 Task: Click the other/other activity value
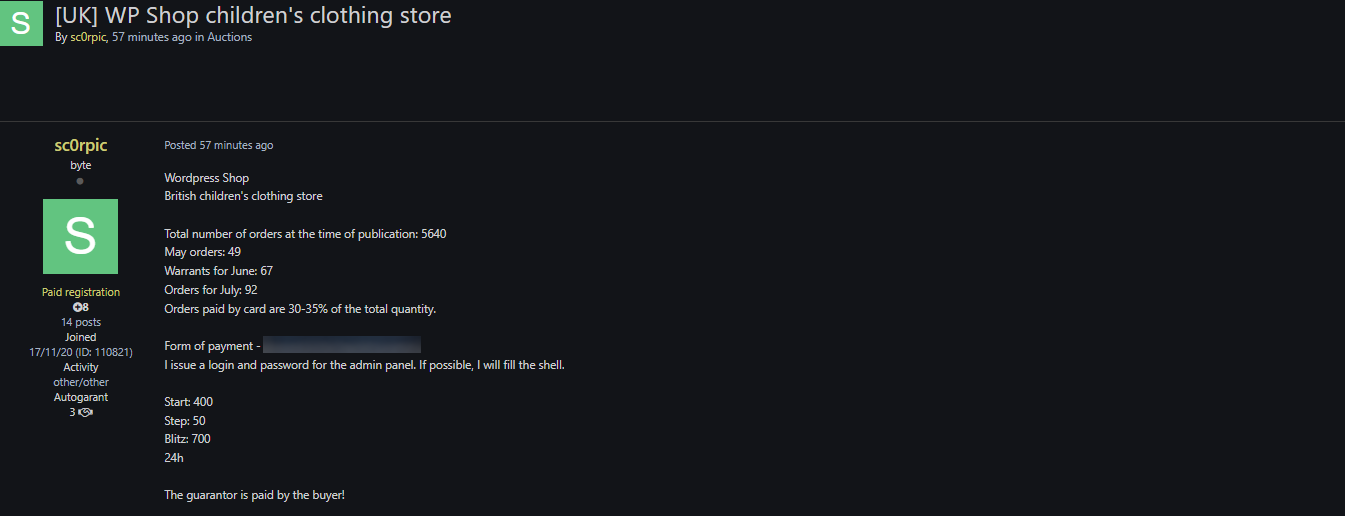coord(81,382)
